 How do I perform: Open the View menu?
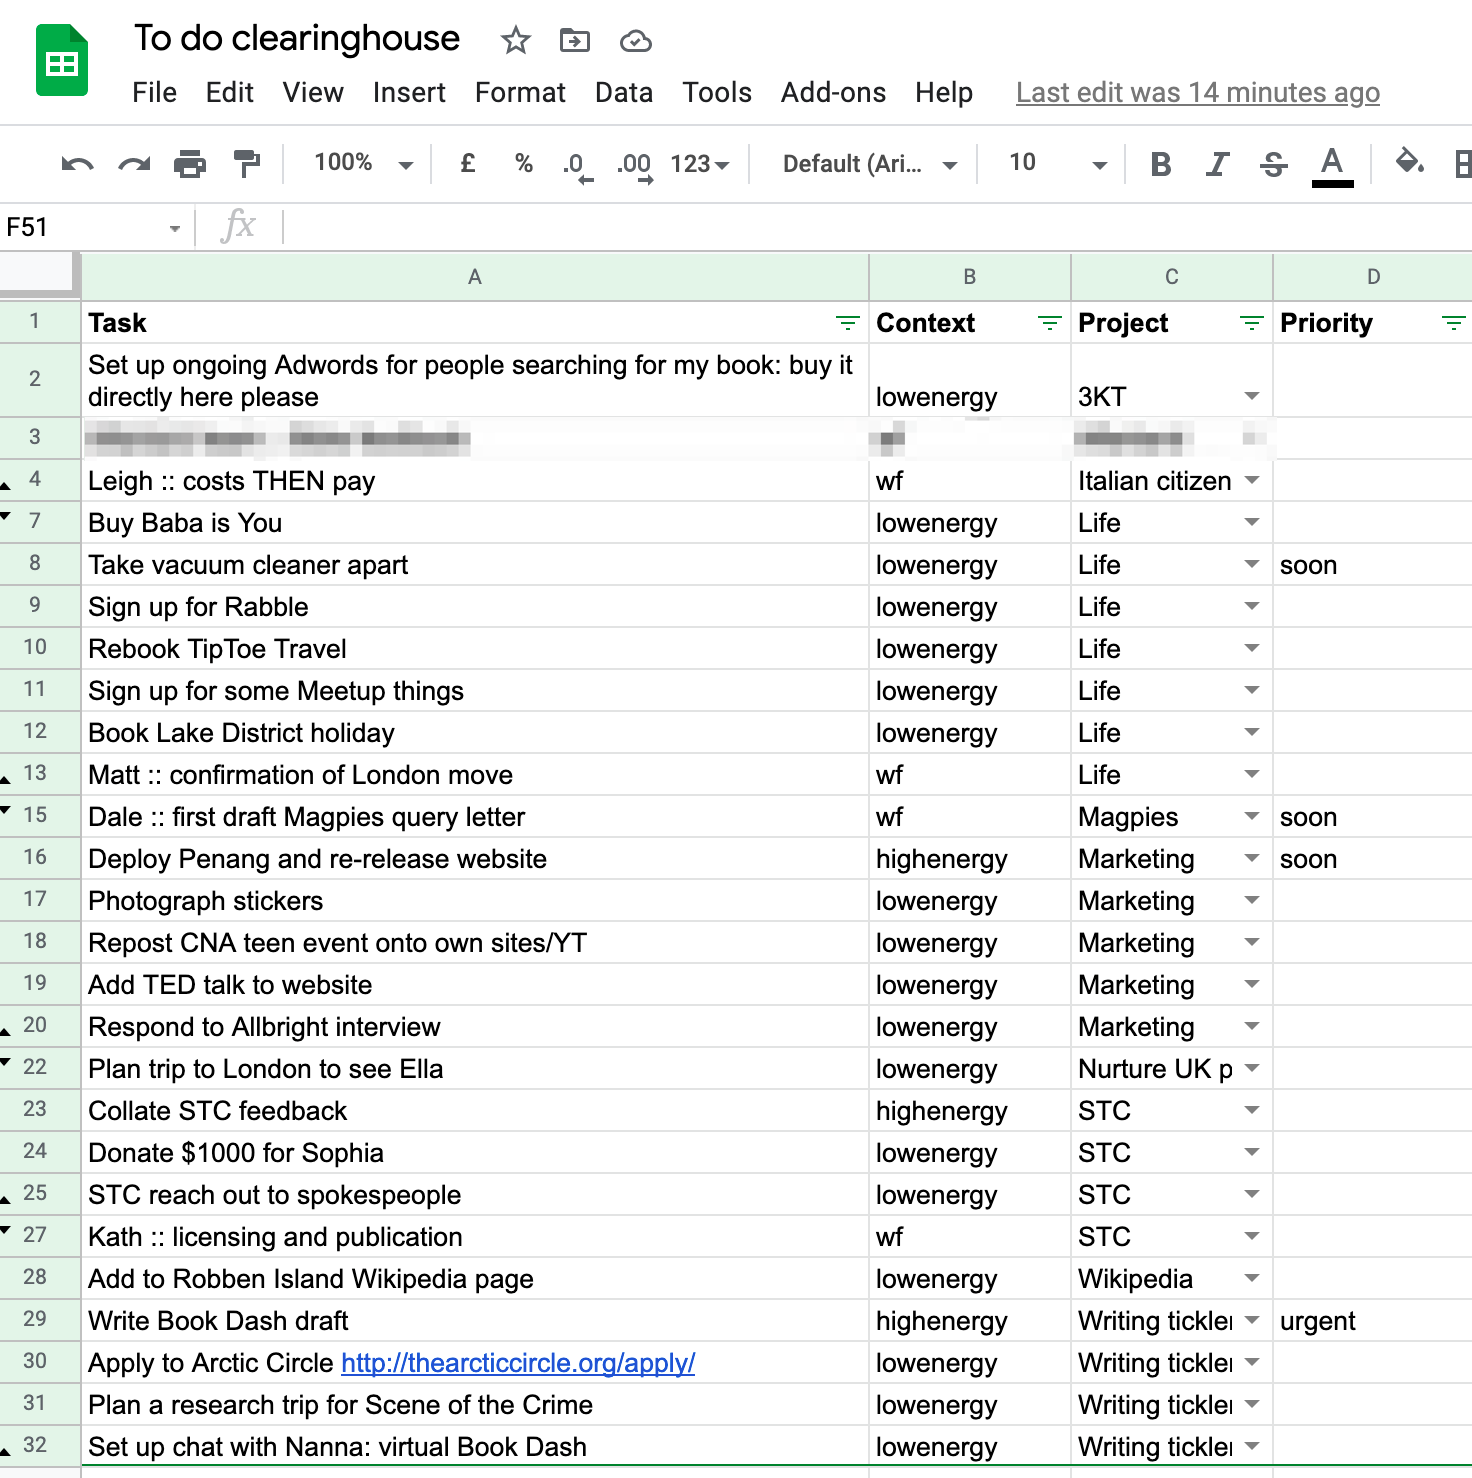313,93
